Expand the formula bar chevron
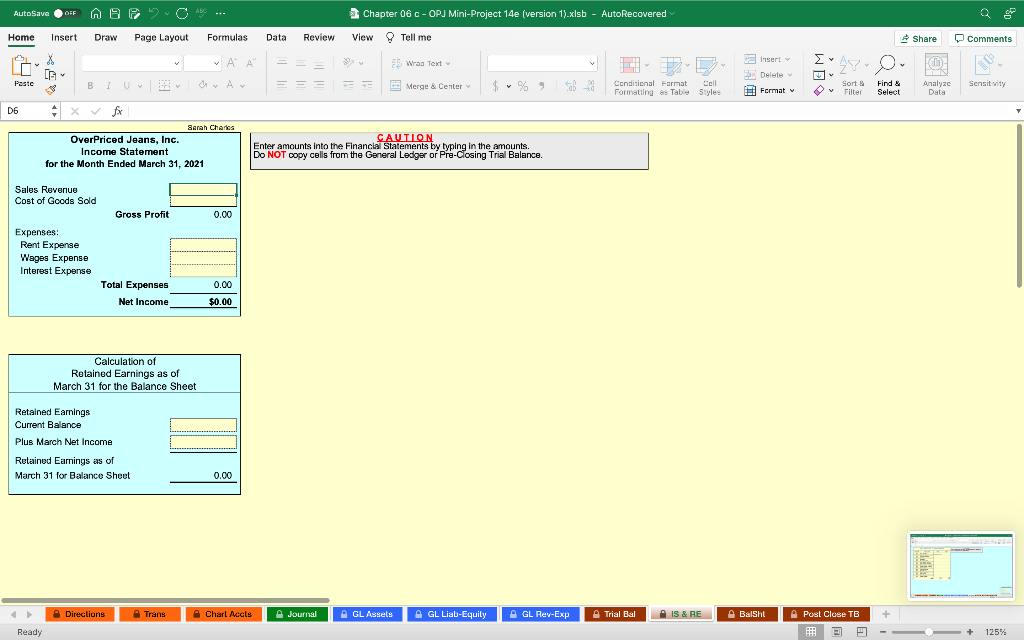 (1017, 111)
